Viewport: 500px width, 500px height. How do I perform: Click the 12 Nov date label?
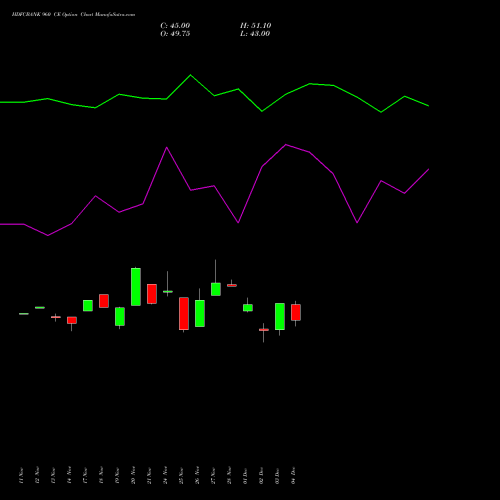(x=37, y=475)
